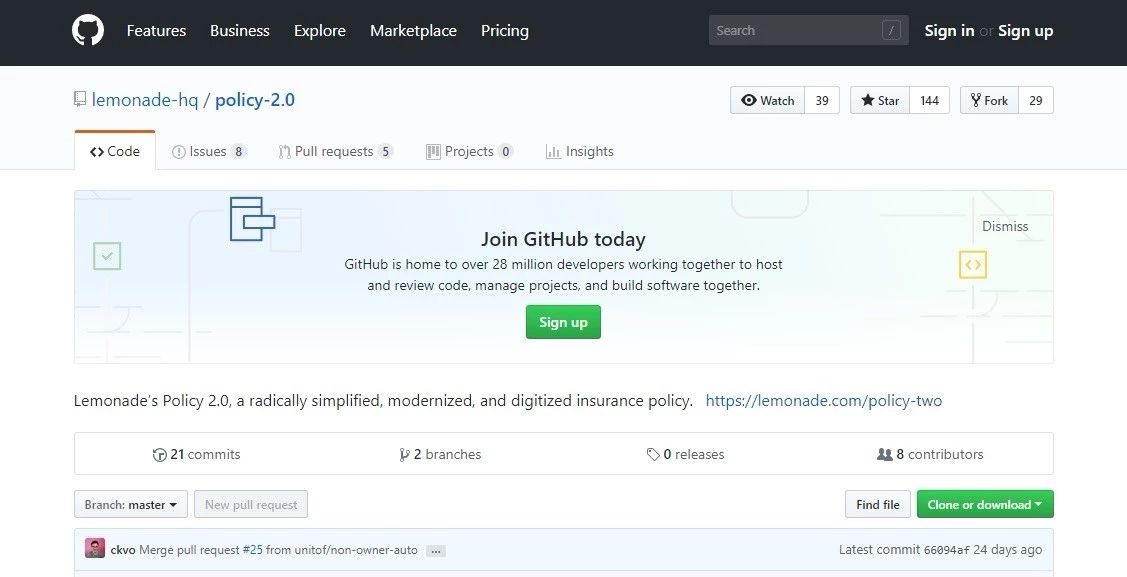The width and height of the screenshot is (1127, 577).
Task: Click the branches icon
Action: click(x=404, y=455)
